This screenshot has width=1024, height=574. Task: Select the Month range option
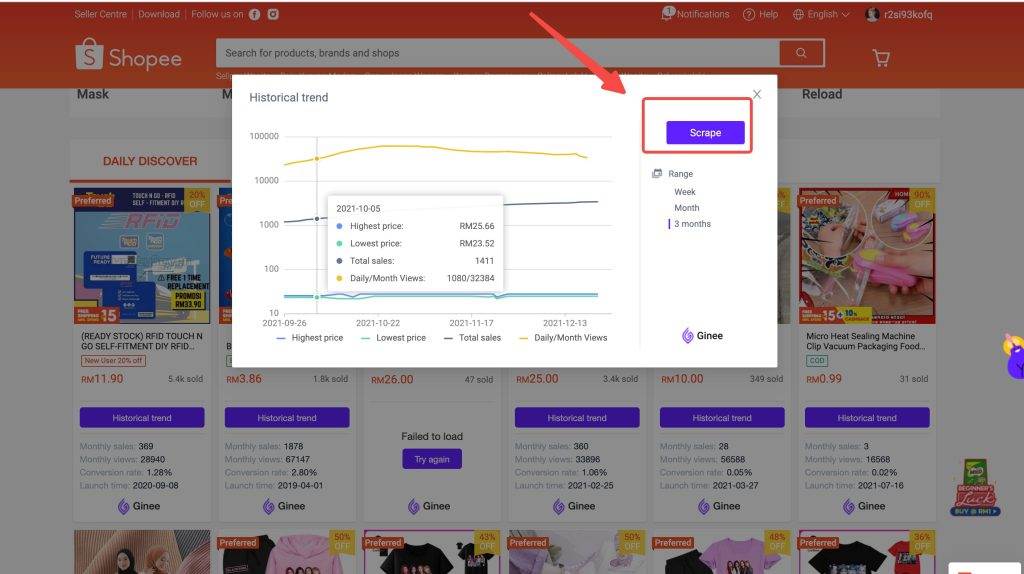point(686,208)
